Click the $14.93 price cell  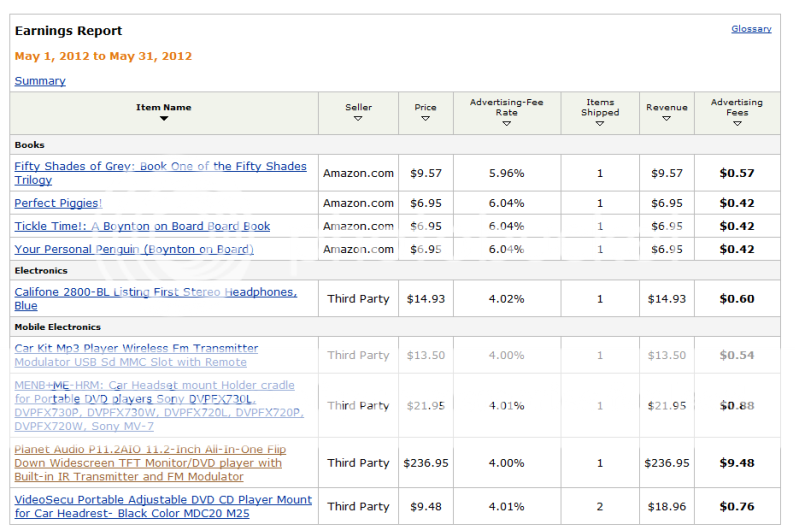(425, 299)
